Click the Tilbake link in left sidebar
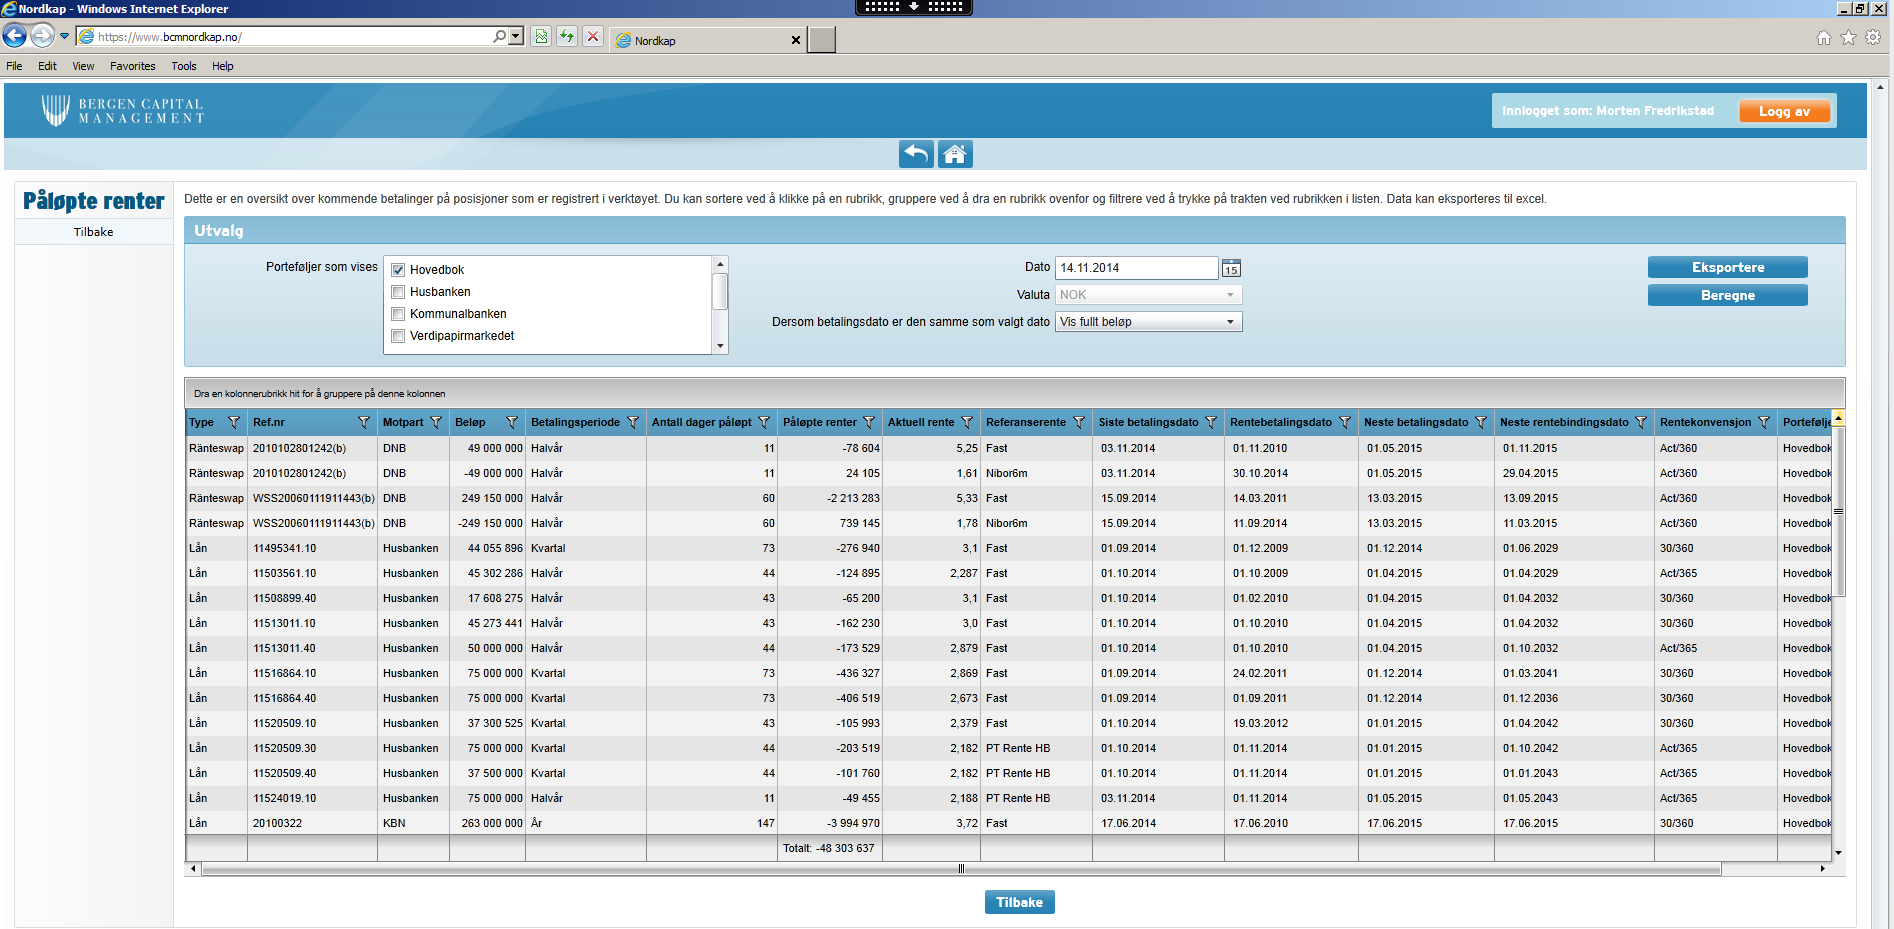The height and width of the screenshot is (929, 1894). 94,232
